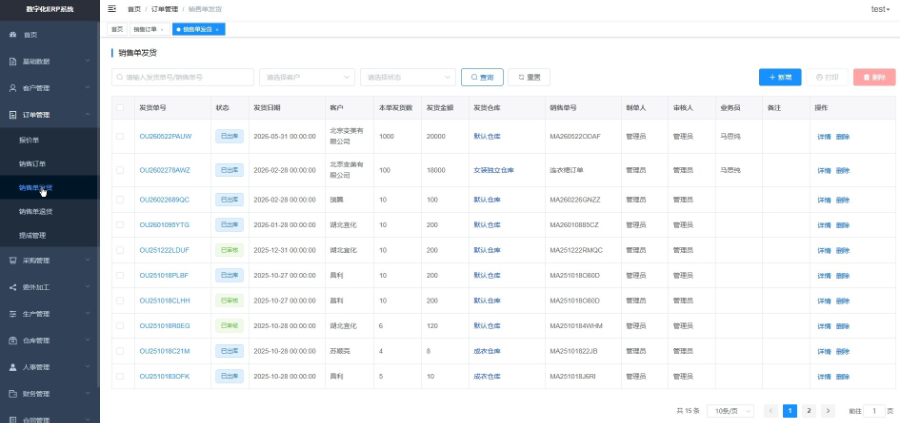
Task: Click the 重置 reset button
Action: click(x=529, y=77)
